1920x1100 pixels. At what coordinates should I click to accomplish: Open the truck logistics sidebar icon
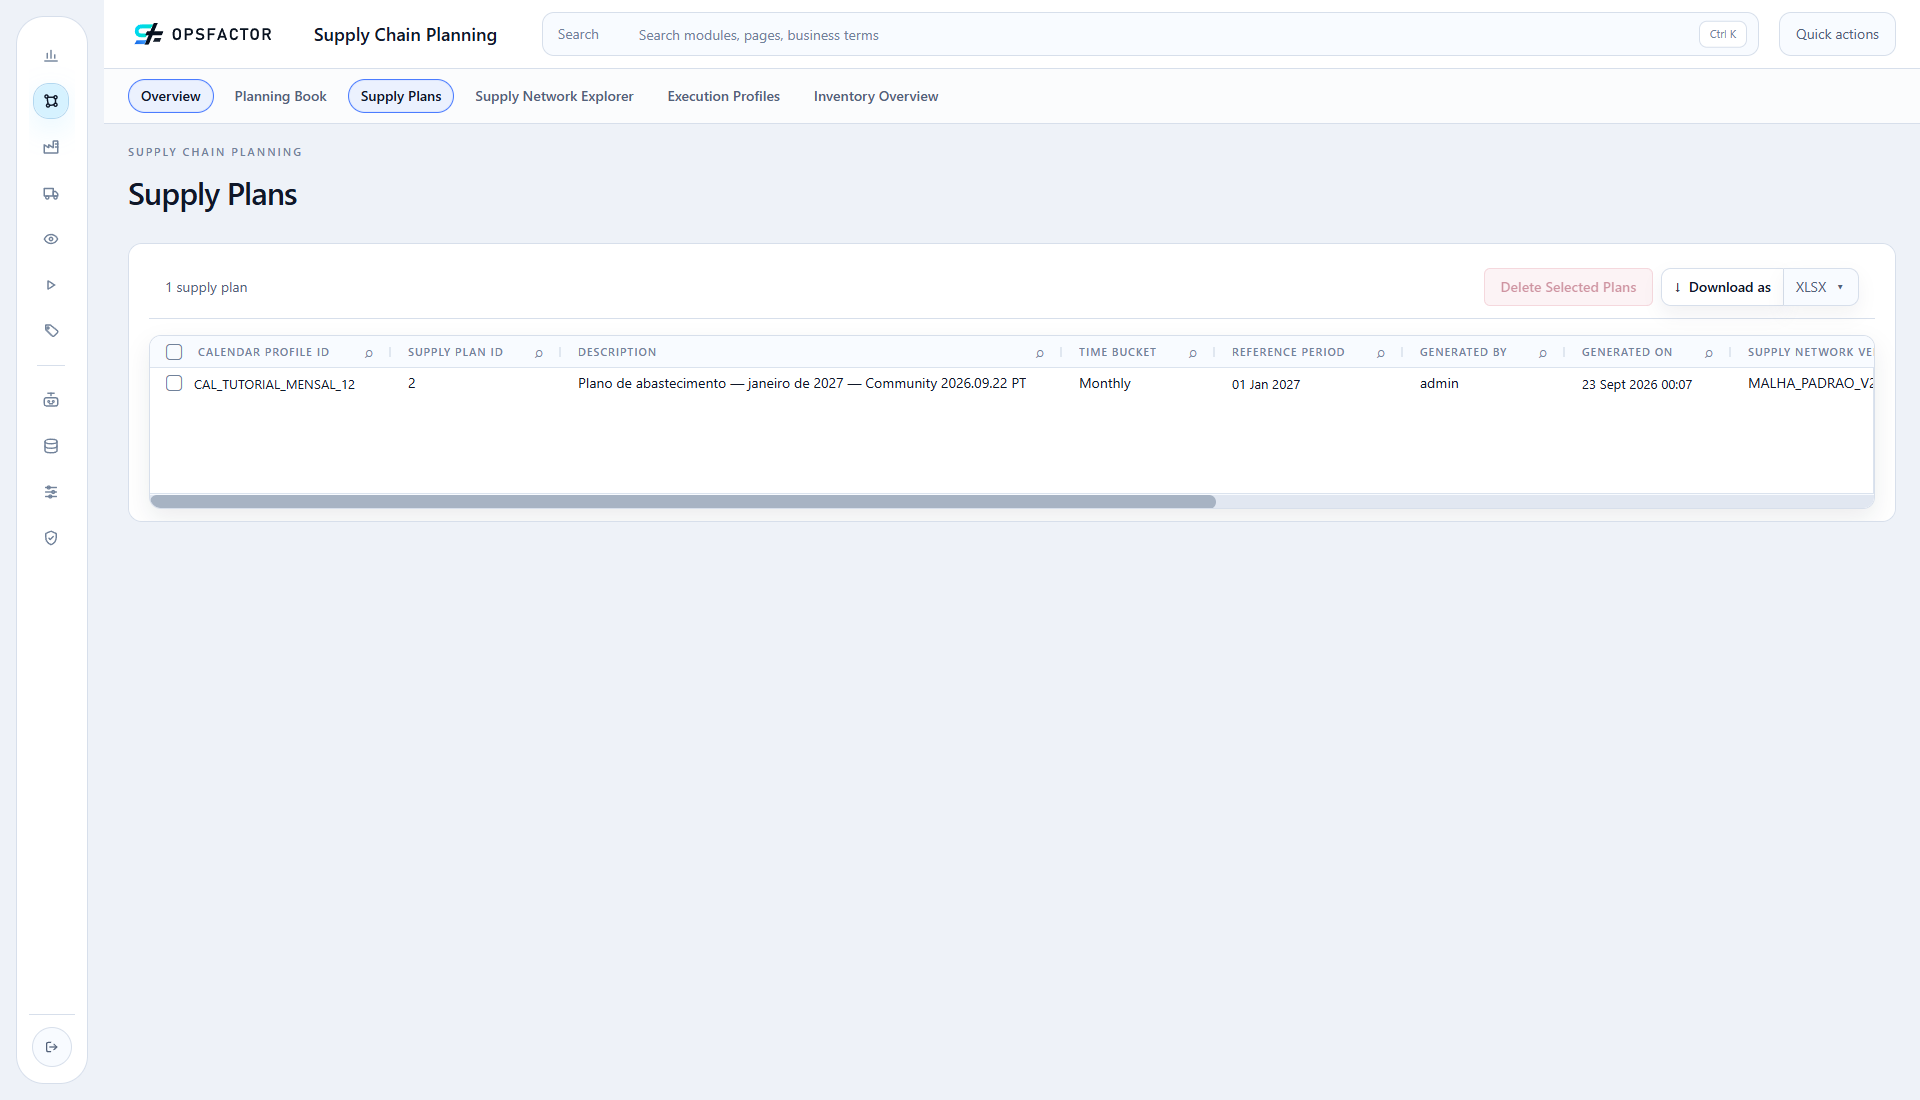pos(51,194)
